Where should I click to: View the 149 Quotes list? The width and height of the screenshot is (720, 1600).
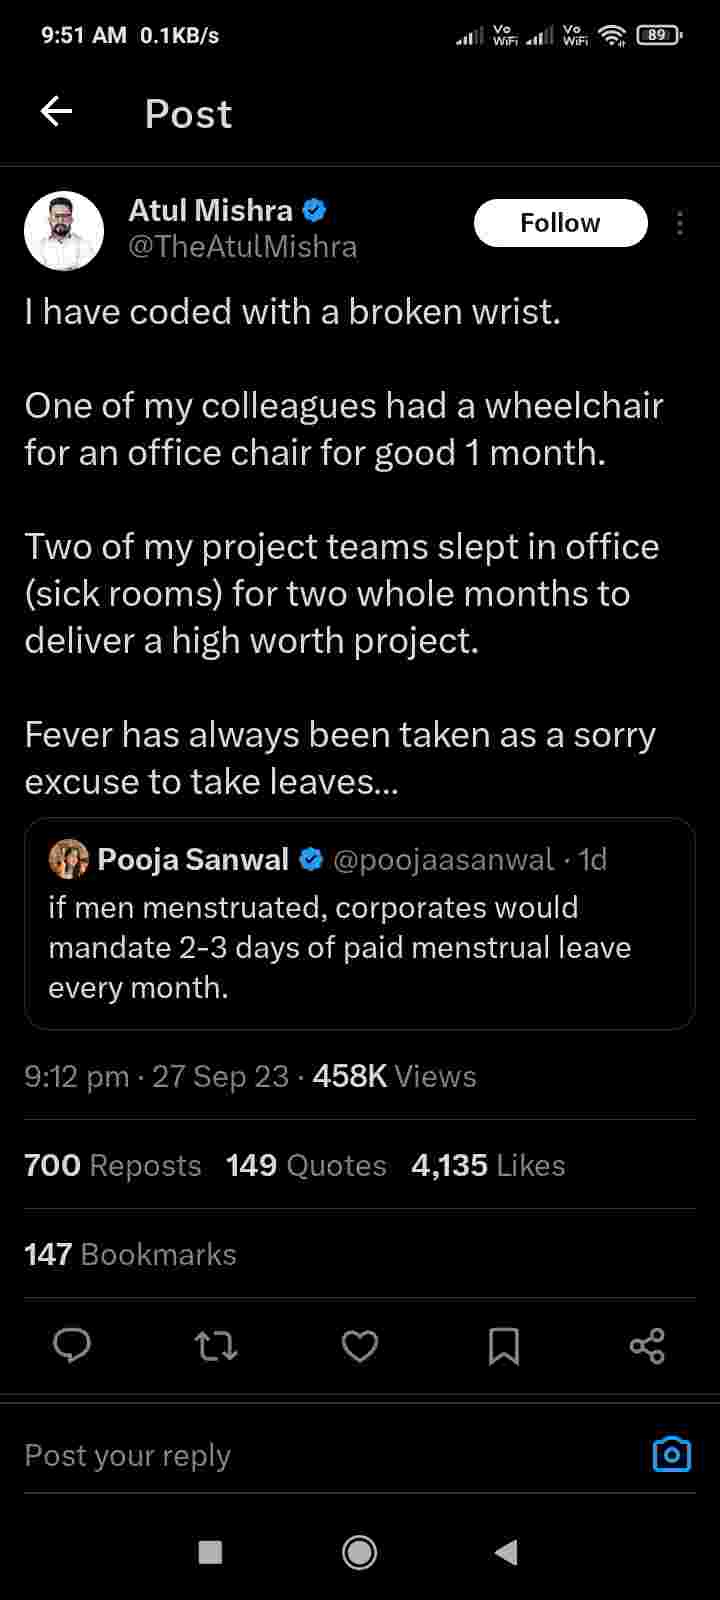pyautogui.click(x=306, y=1165)
